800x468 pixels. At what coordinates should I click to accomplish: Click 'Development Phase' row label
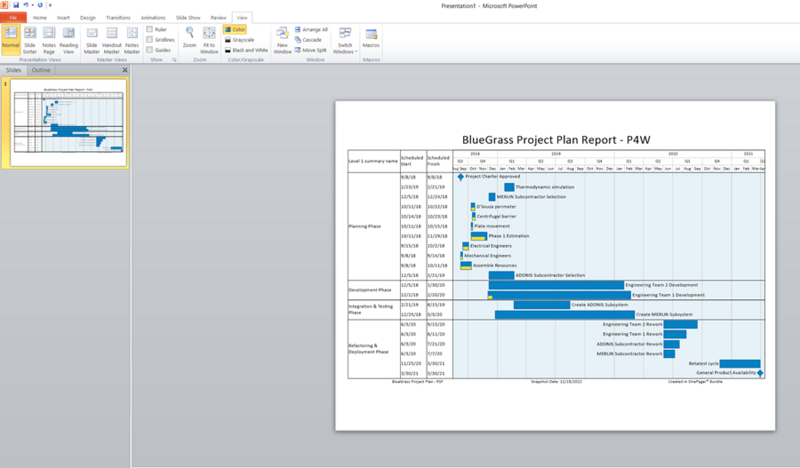tap(369, 290)
